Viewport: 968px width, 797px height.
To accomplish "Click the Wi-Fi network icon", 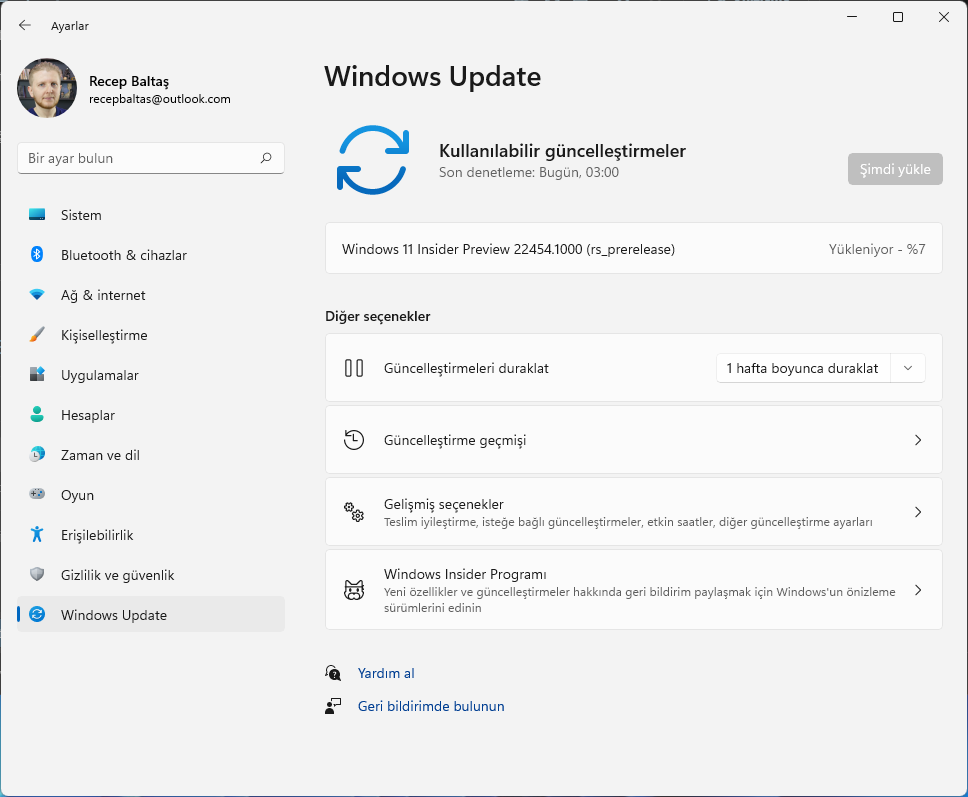I will coord(37,294).
